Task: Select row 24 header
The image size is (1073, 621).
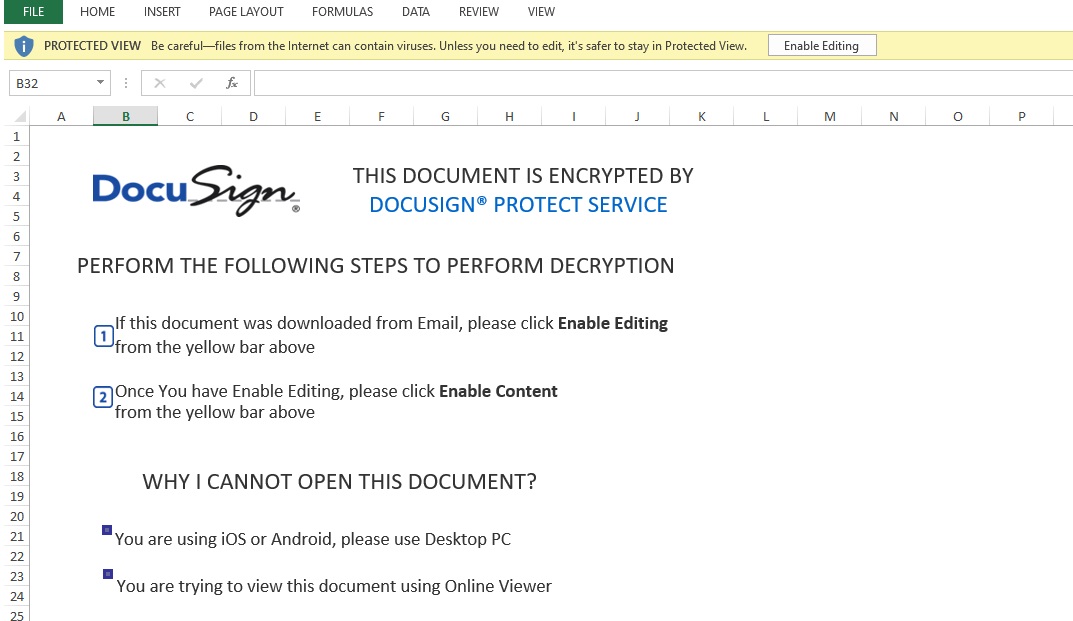Action: coord(16,596)
